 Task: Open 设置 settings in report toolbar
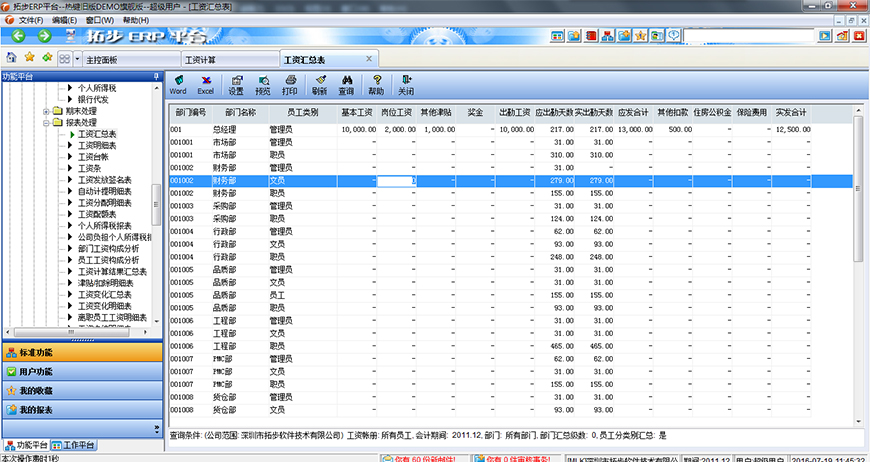coord(236,84)
